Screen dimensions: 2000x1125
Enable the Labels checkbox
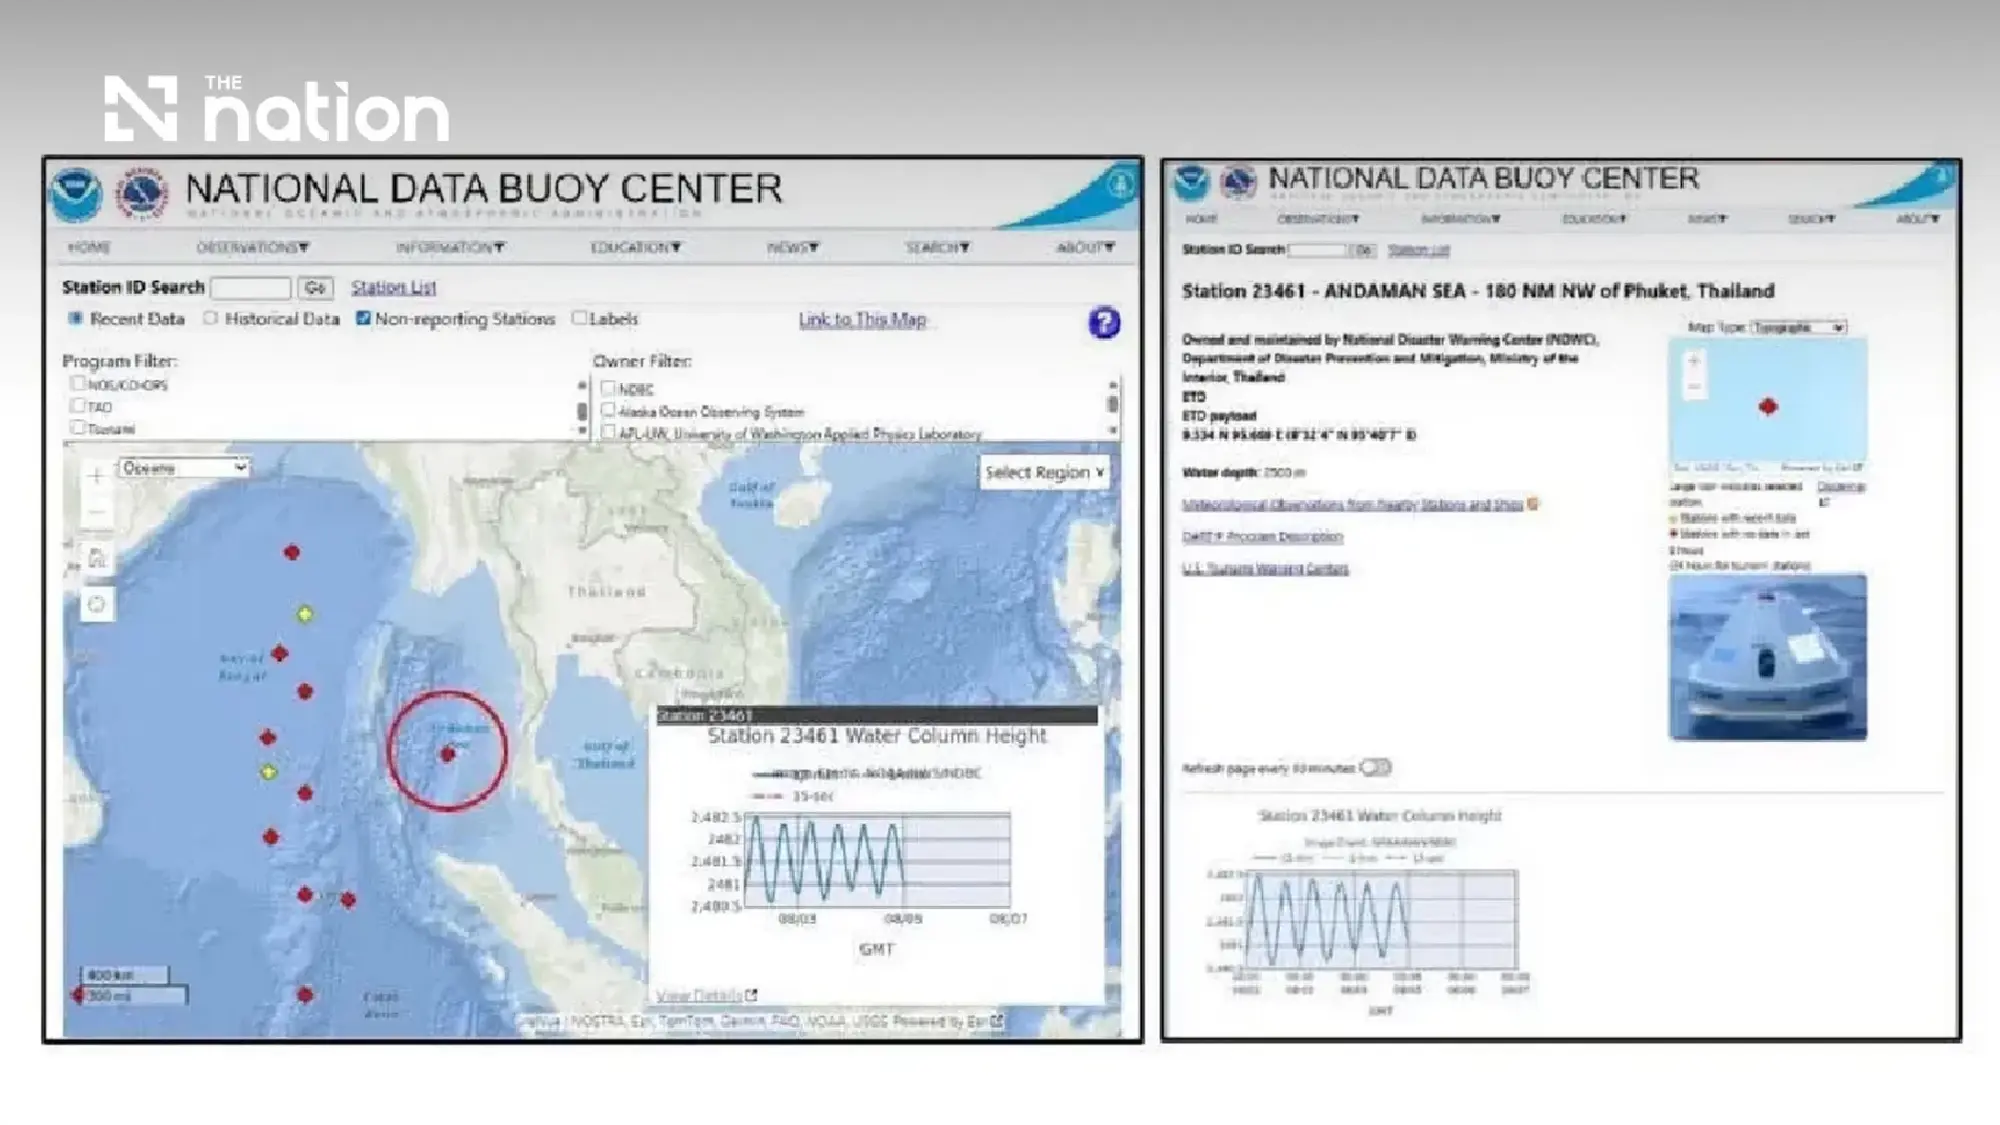[x=579, y=318]
